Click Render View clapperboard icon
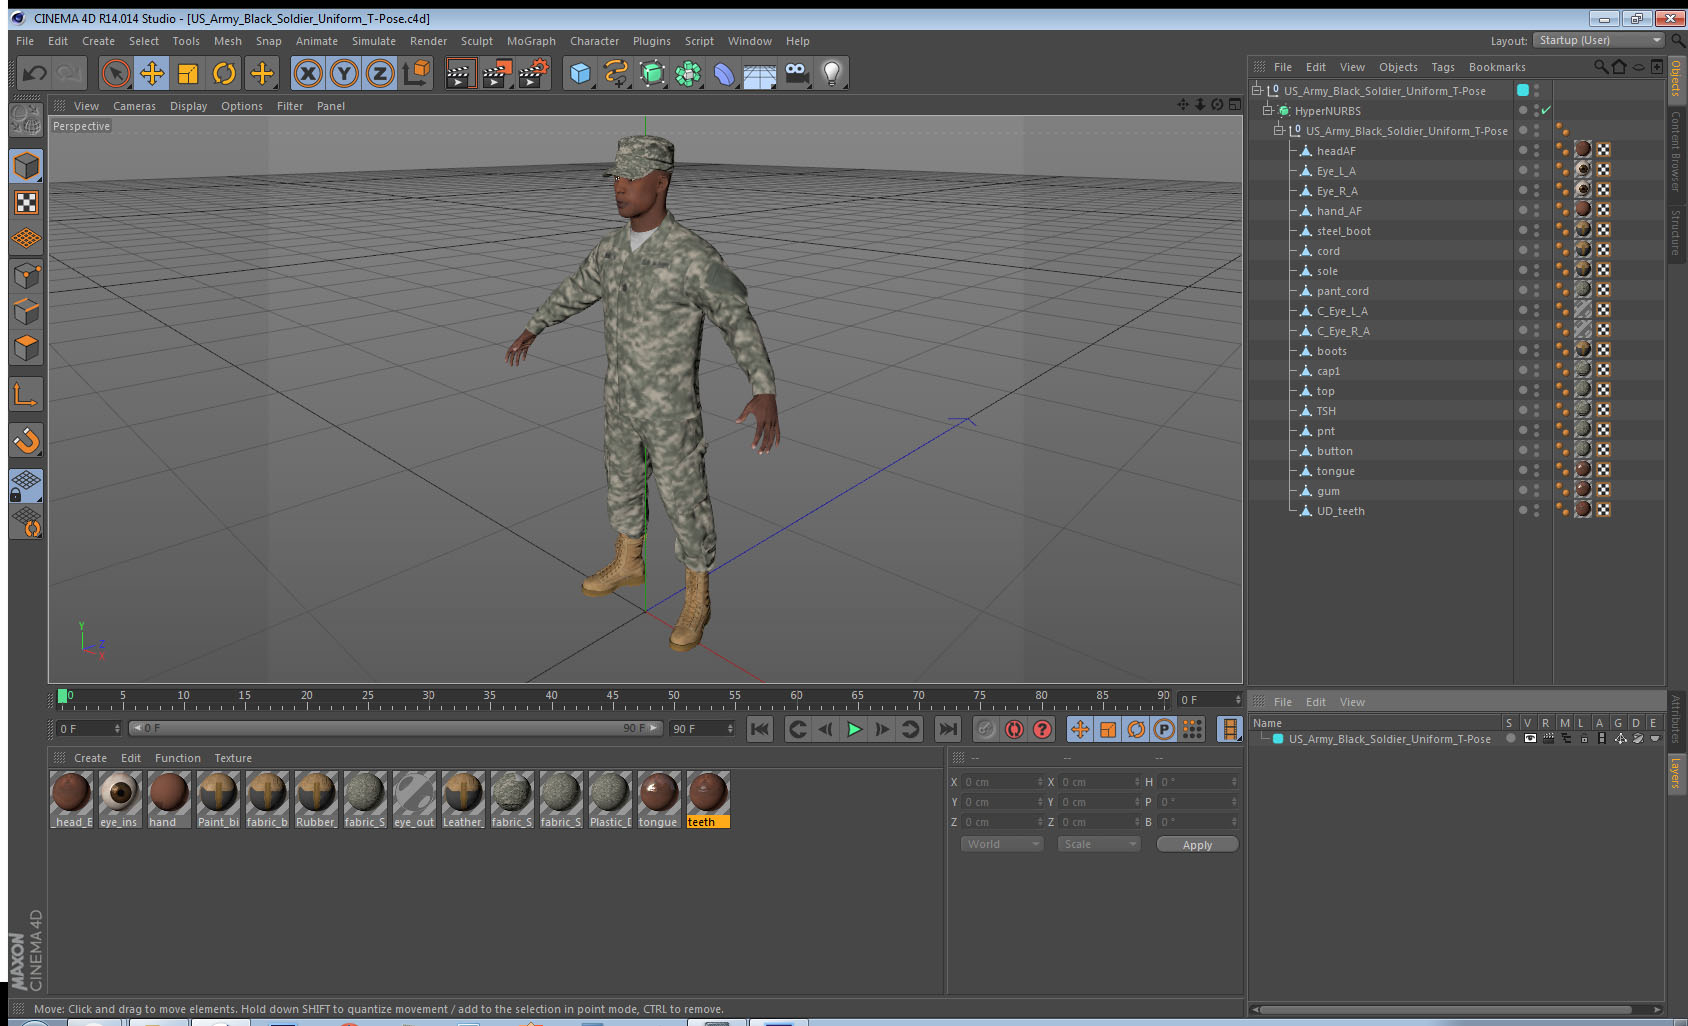 point(460,73)
